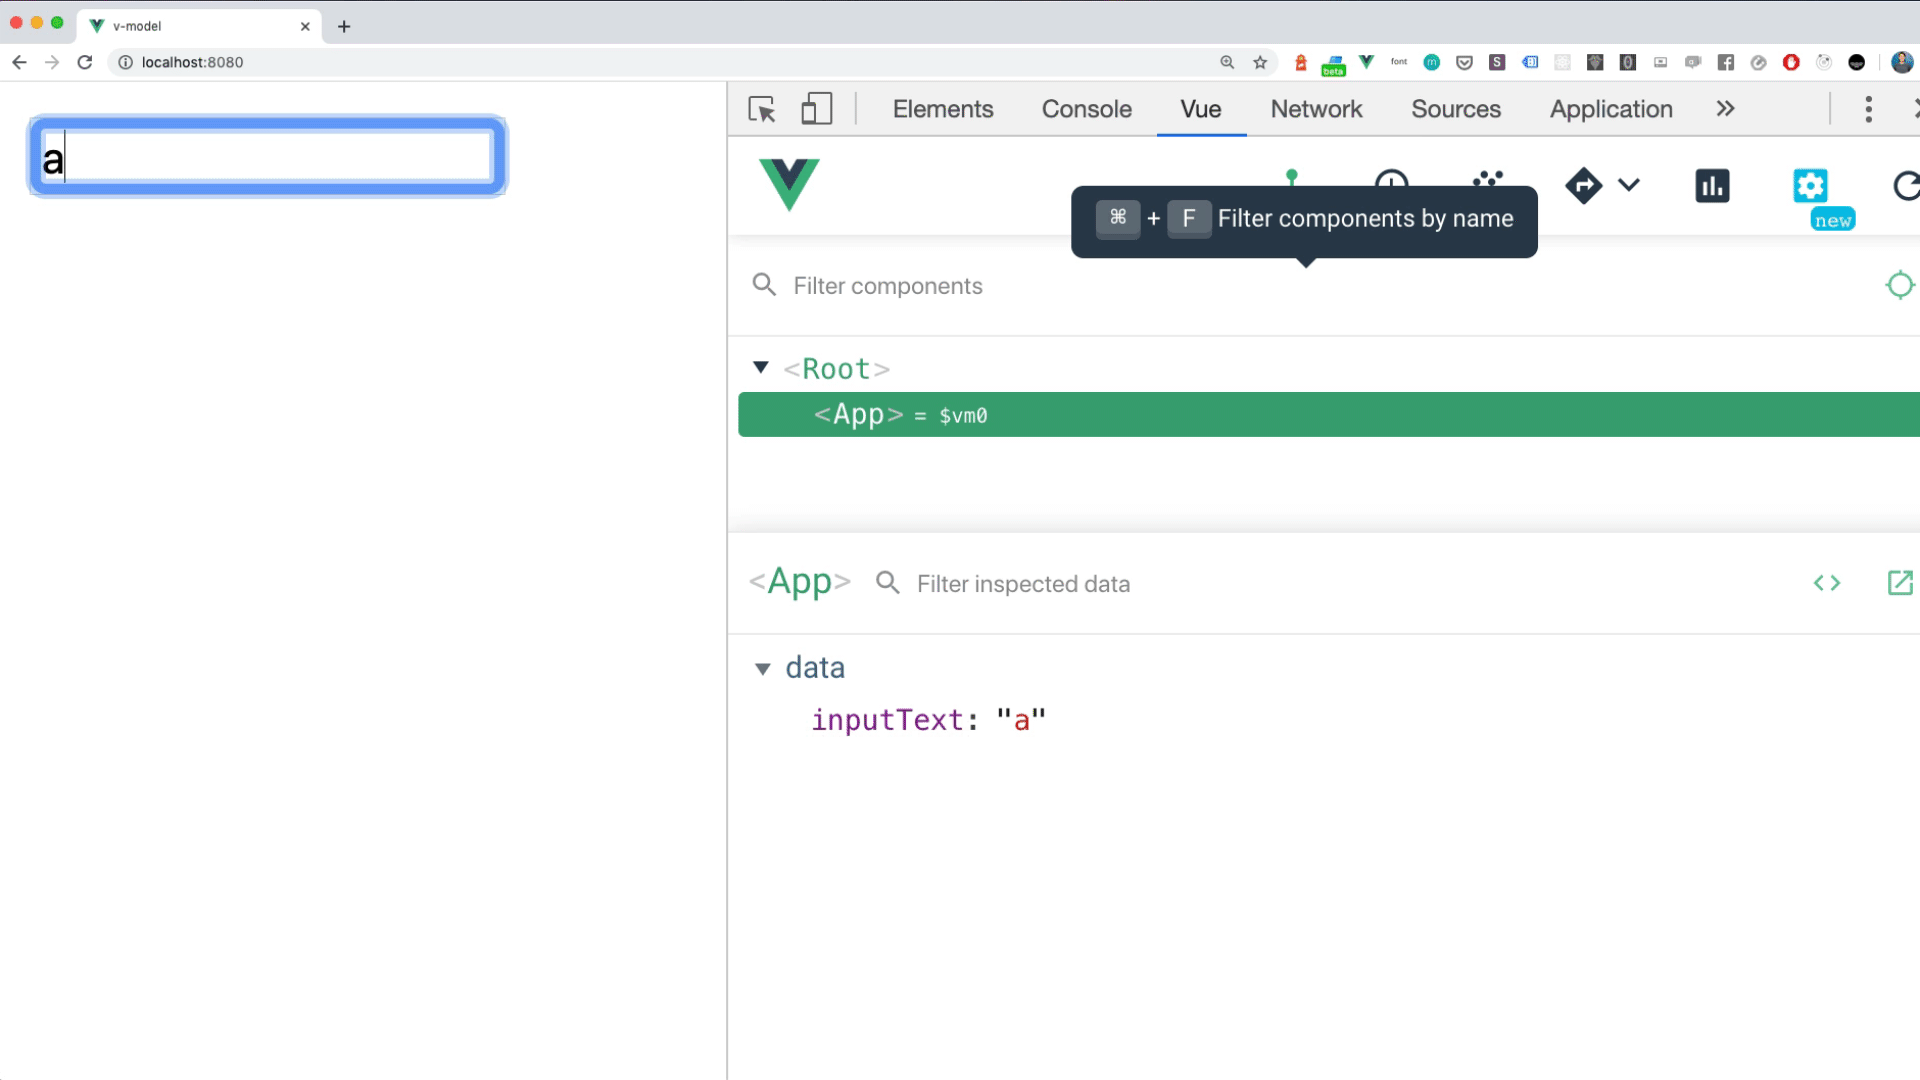Bookmark this page with star icon
This screenshot has height=1080, width=1920.
[x=1260, y=62]
